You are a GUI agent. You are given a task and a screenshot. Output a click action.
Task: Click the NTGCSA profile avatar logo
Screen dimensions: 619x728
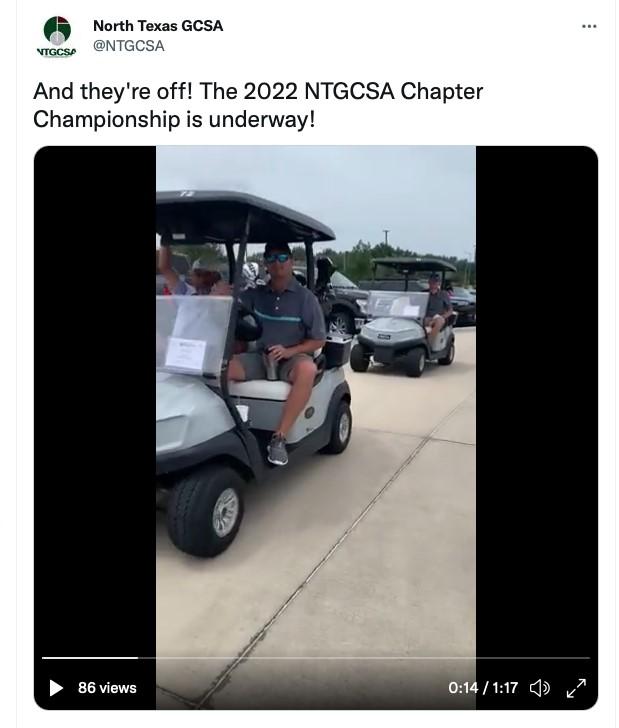pyautogui.click(x=57, y=36)
